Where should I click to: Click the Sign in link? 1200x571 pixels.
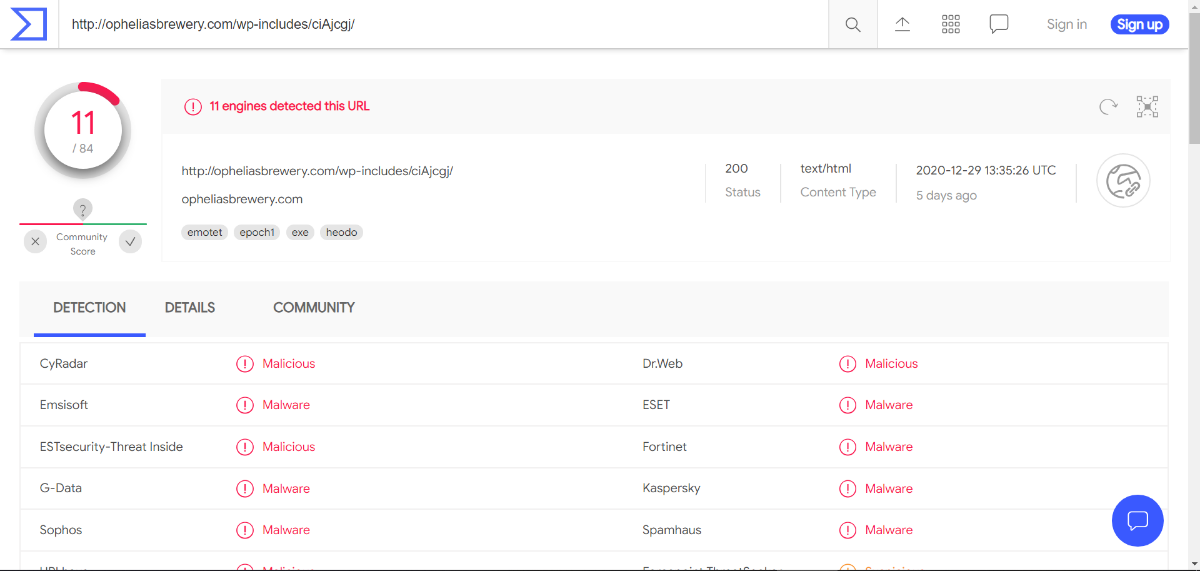(1066, 24)
